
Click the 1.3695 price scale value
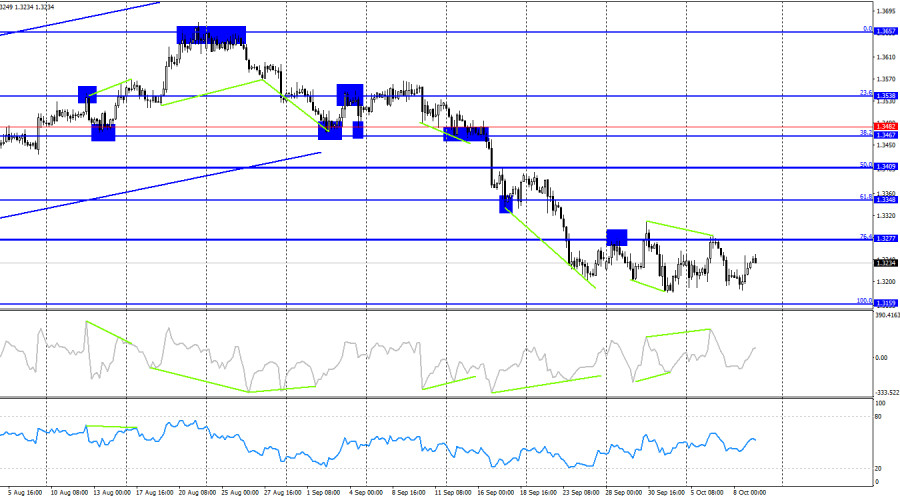click(886, 11)
